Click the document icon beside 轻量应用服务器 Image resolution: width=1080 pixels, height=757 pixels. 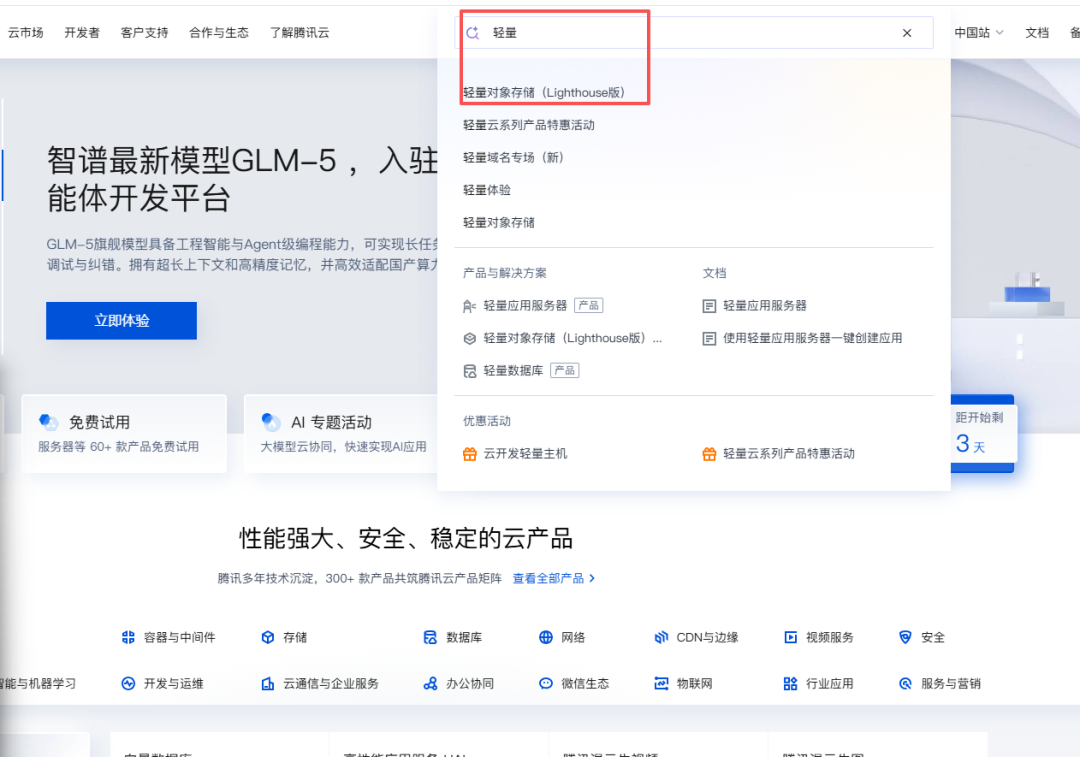(709, 306)
